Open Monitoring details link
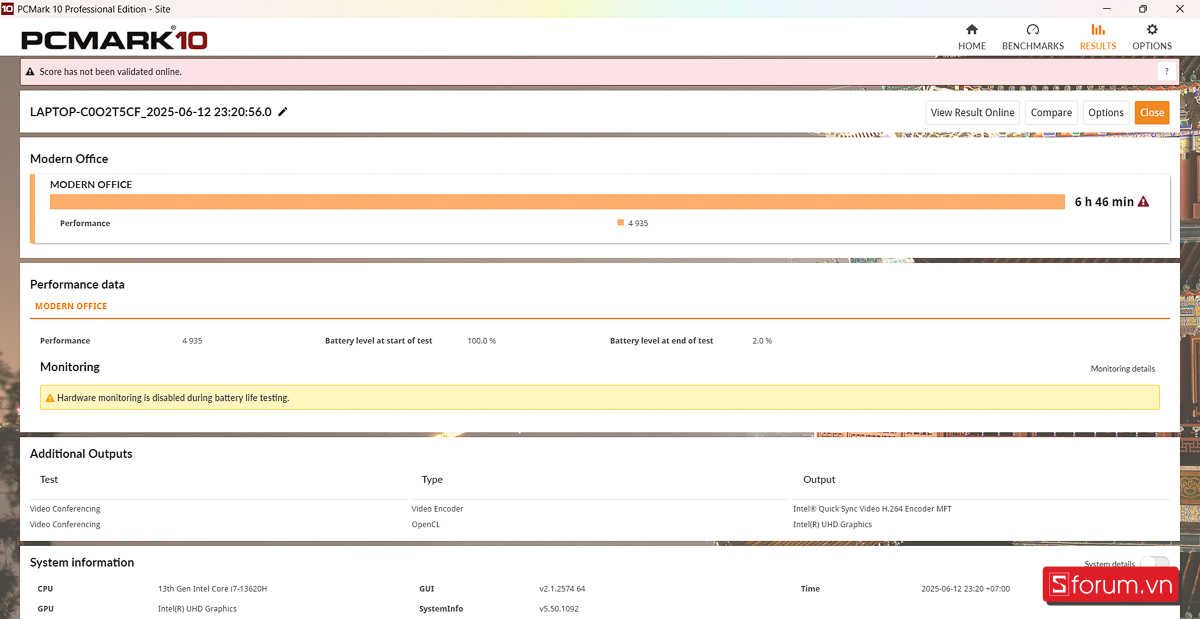Screen dimensions: 1200x619 1123,369
